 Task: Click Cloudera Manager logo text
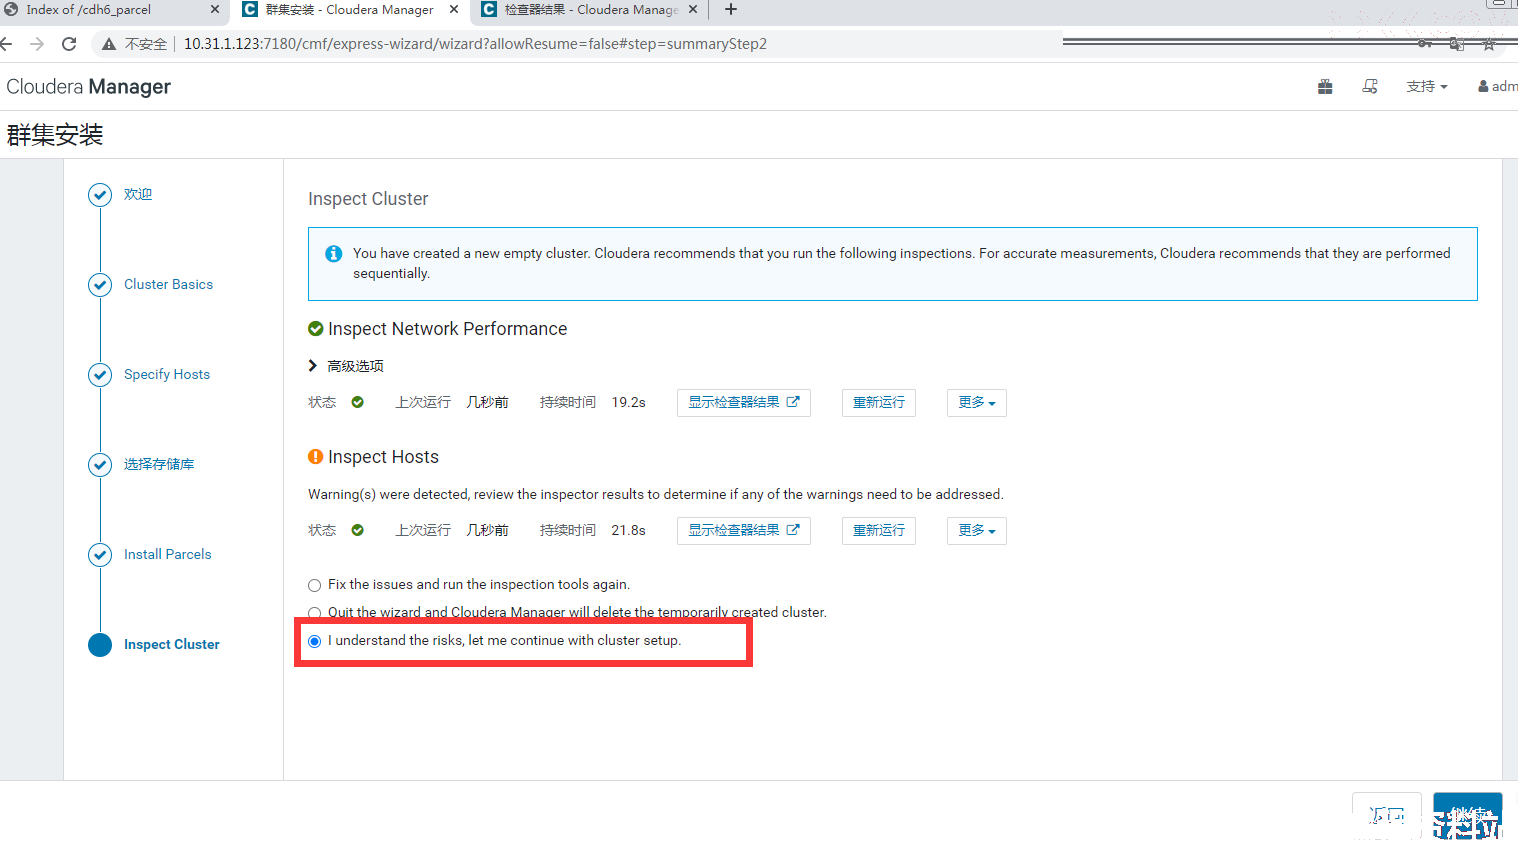click(x=88, y=87)
